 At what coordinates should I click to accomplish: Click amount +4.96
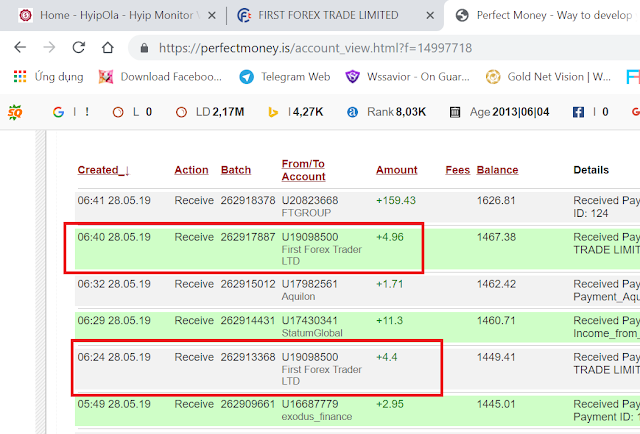390,237
